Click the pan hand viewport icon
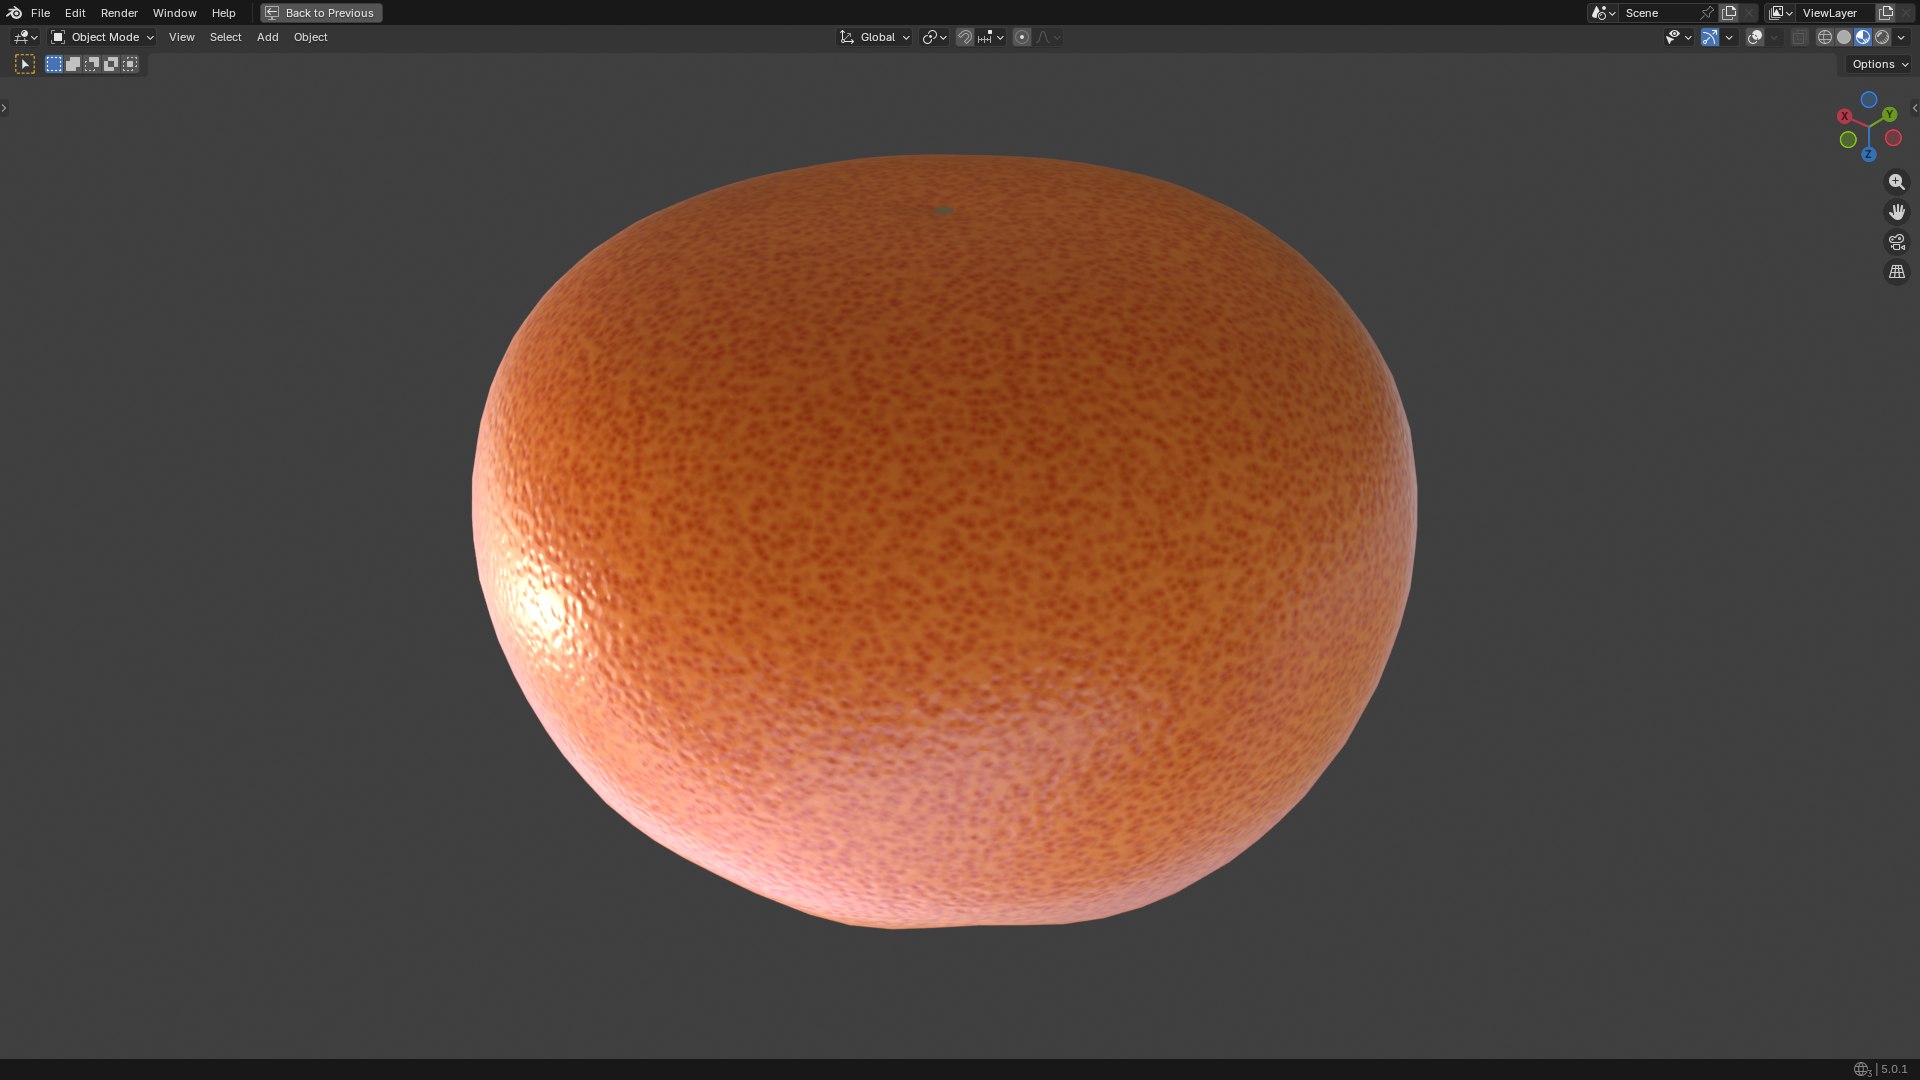 [x=1897, y=212]
